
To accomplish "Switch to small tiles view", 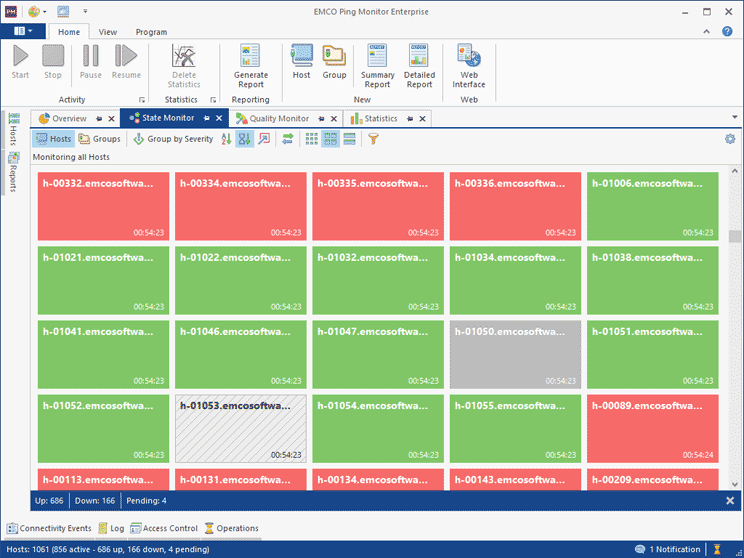I will point(312,139).
